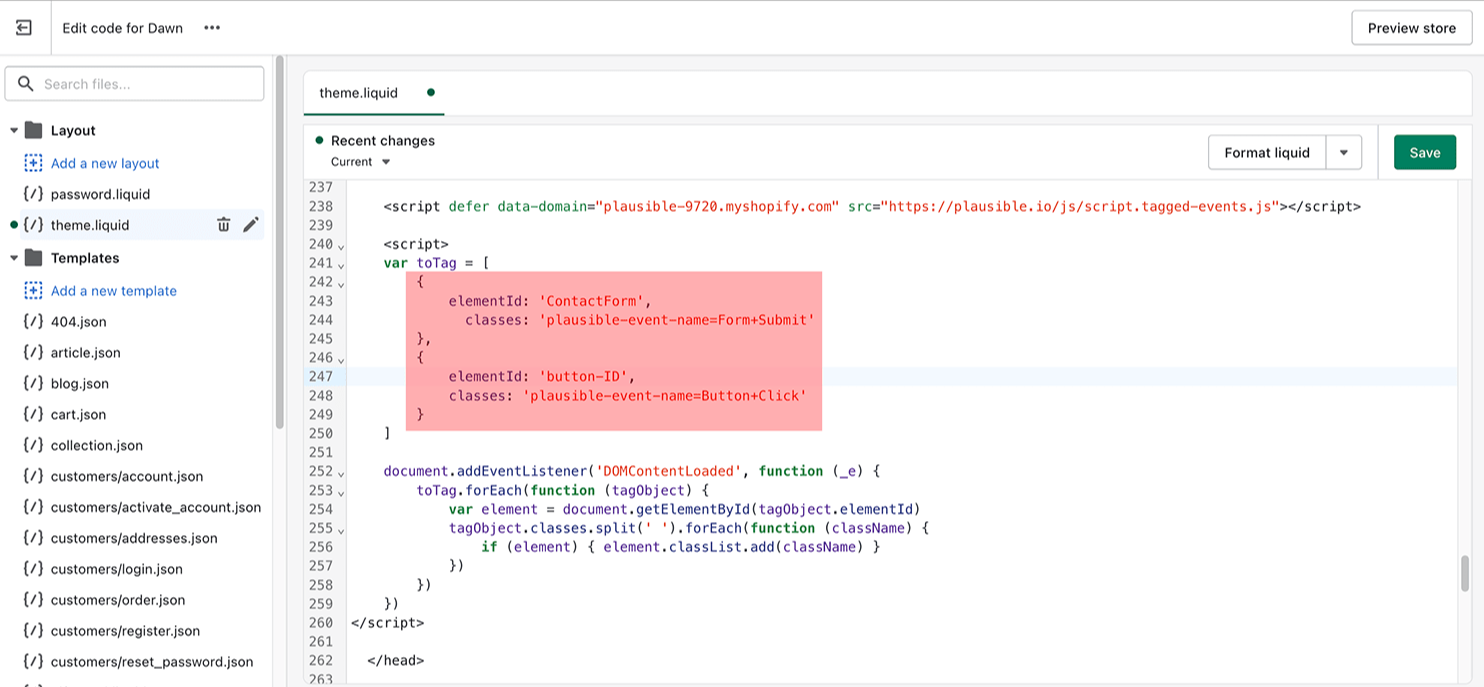Collapse code fold at line 241
Viewport: 1484px width, 687px height.
[341, 265]
